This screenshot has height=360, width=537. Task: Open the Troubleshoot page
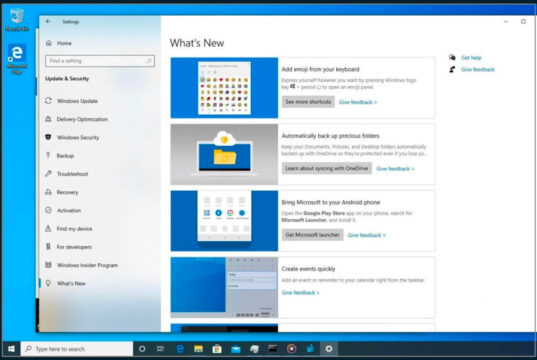tap(73, 174)
